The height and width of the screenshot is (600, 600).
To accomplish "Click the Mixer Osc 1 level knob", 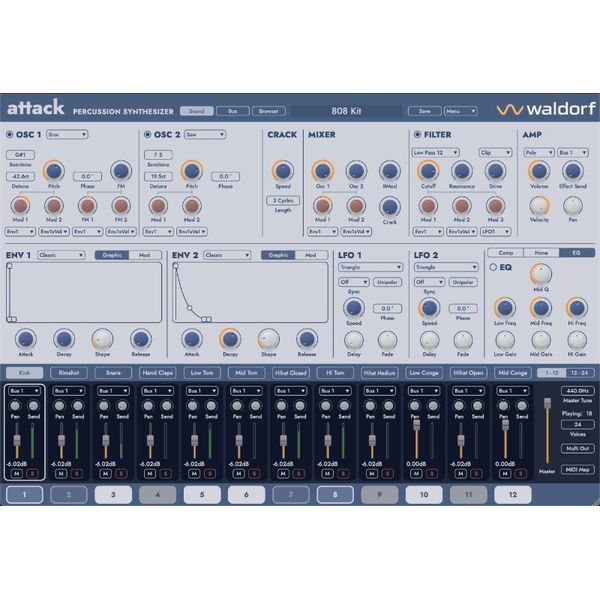I will (323, 171).
